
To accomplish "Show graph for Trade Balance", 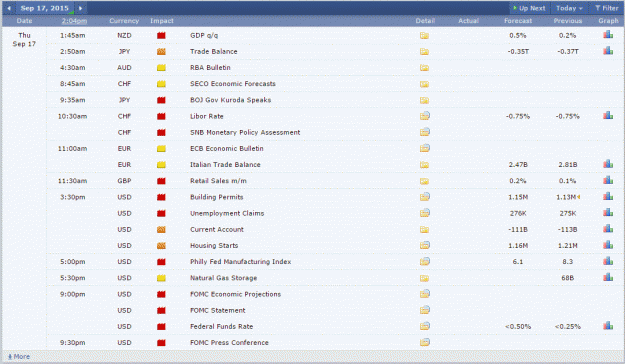I will (608, 51).
